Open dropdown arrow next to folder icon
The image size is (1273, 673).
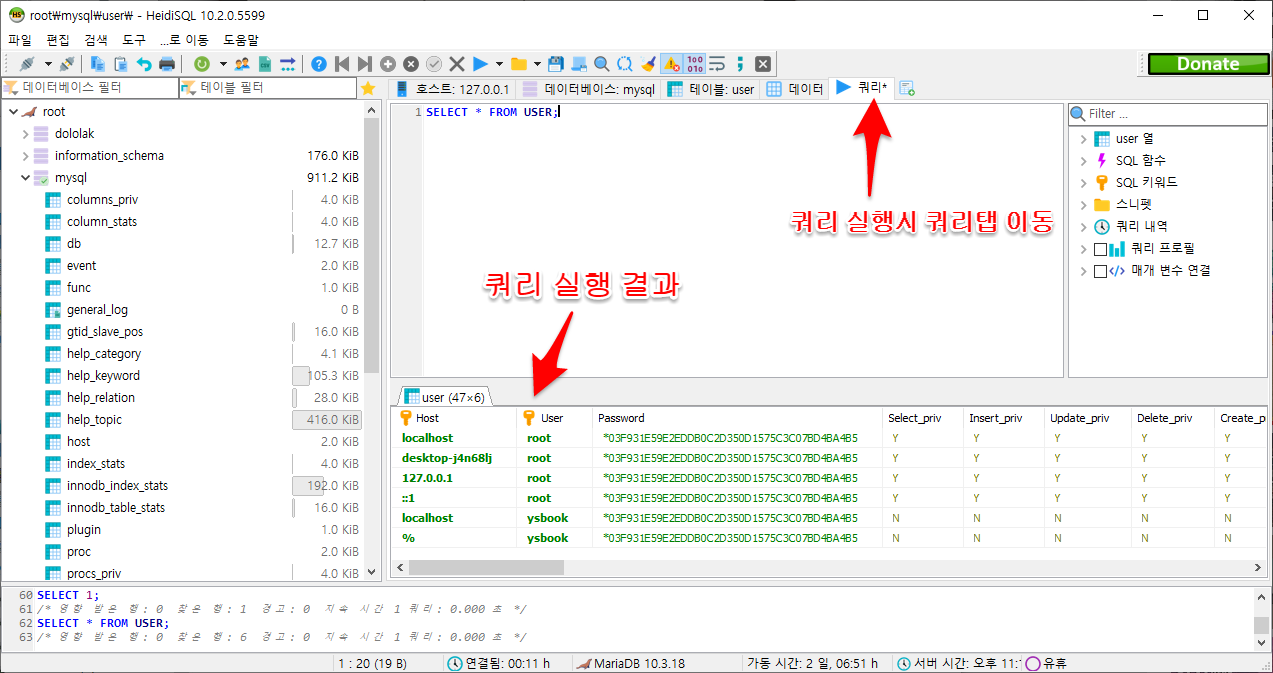[538, 64]
